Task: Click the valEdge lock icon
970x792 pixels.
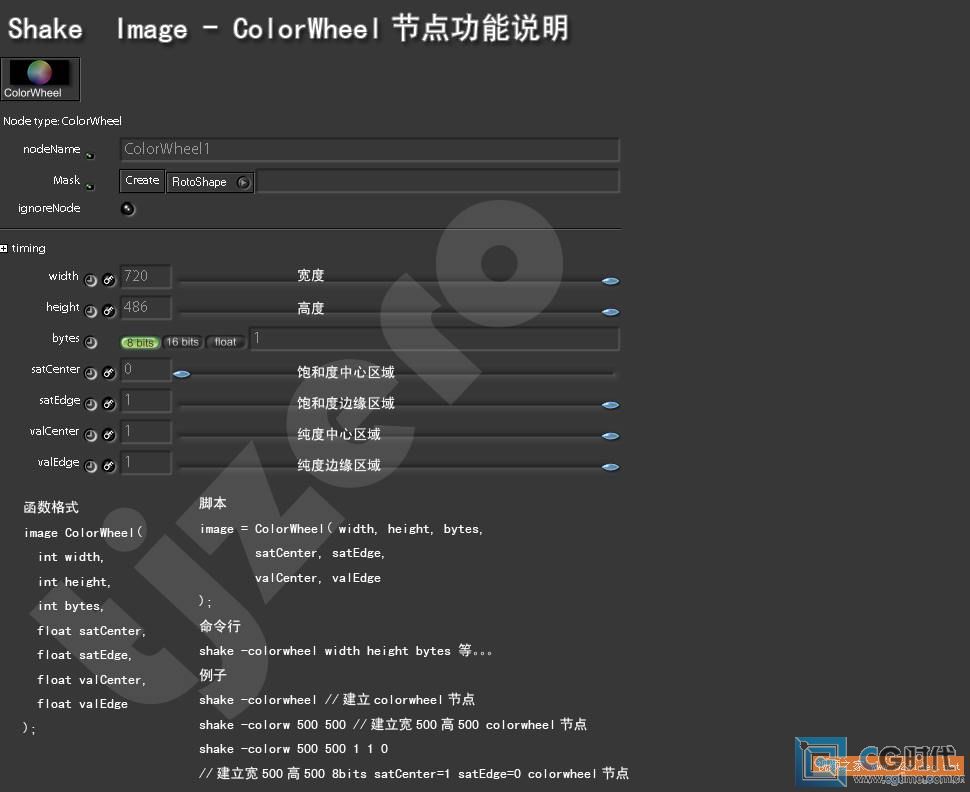Action: coord(109,466)
